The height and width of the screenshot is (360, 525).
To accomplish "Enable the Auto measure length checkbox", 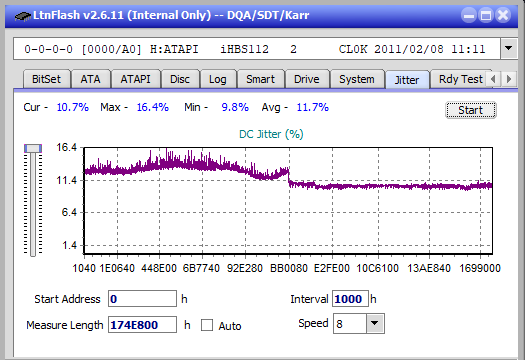I will coord(207,325).
